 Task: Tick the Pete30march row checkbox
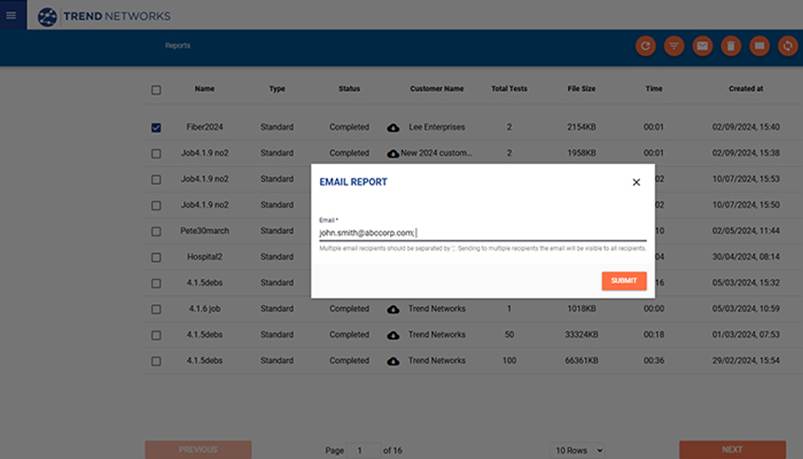[x=156, y=231]
